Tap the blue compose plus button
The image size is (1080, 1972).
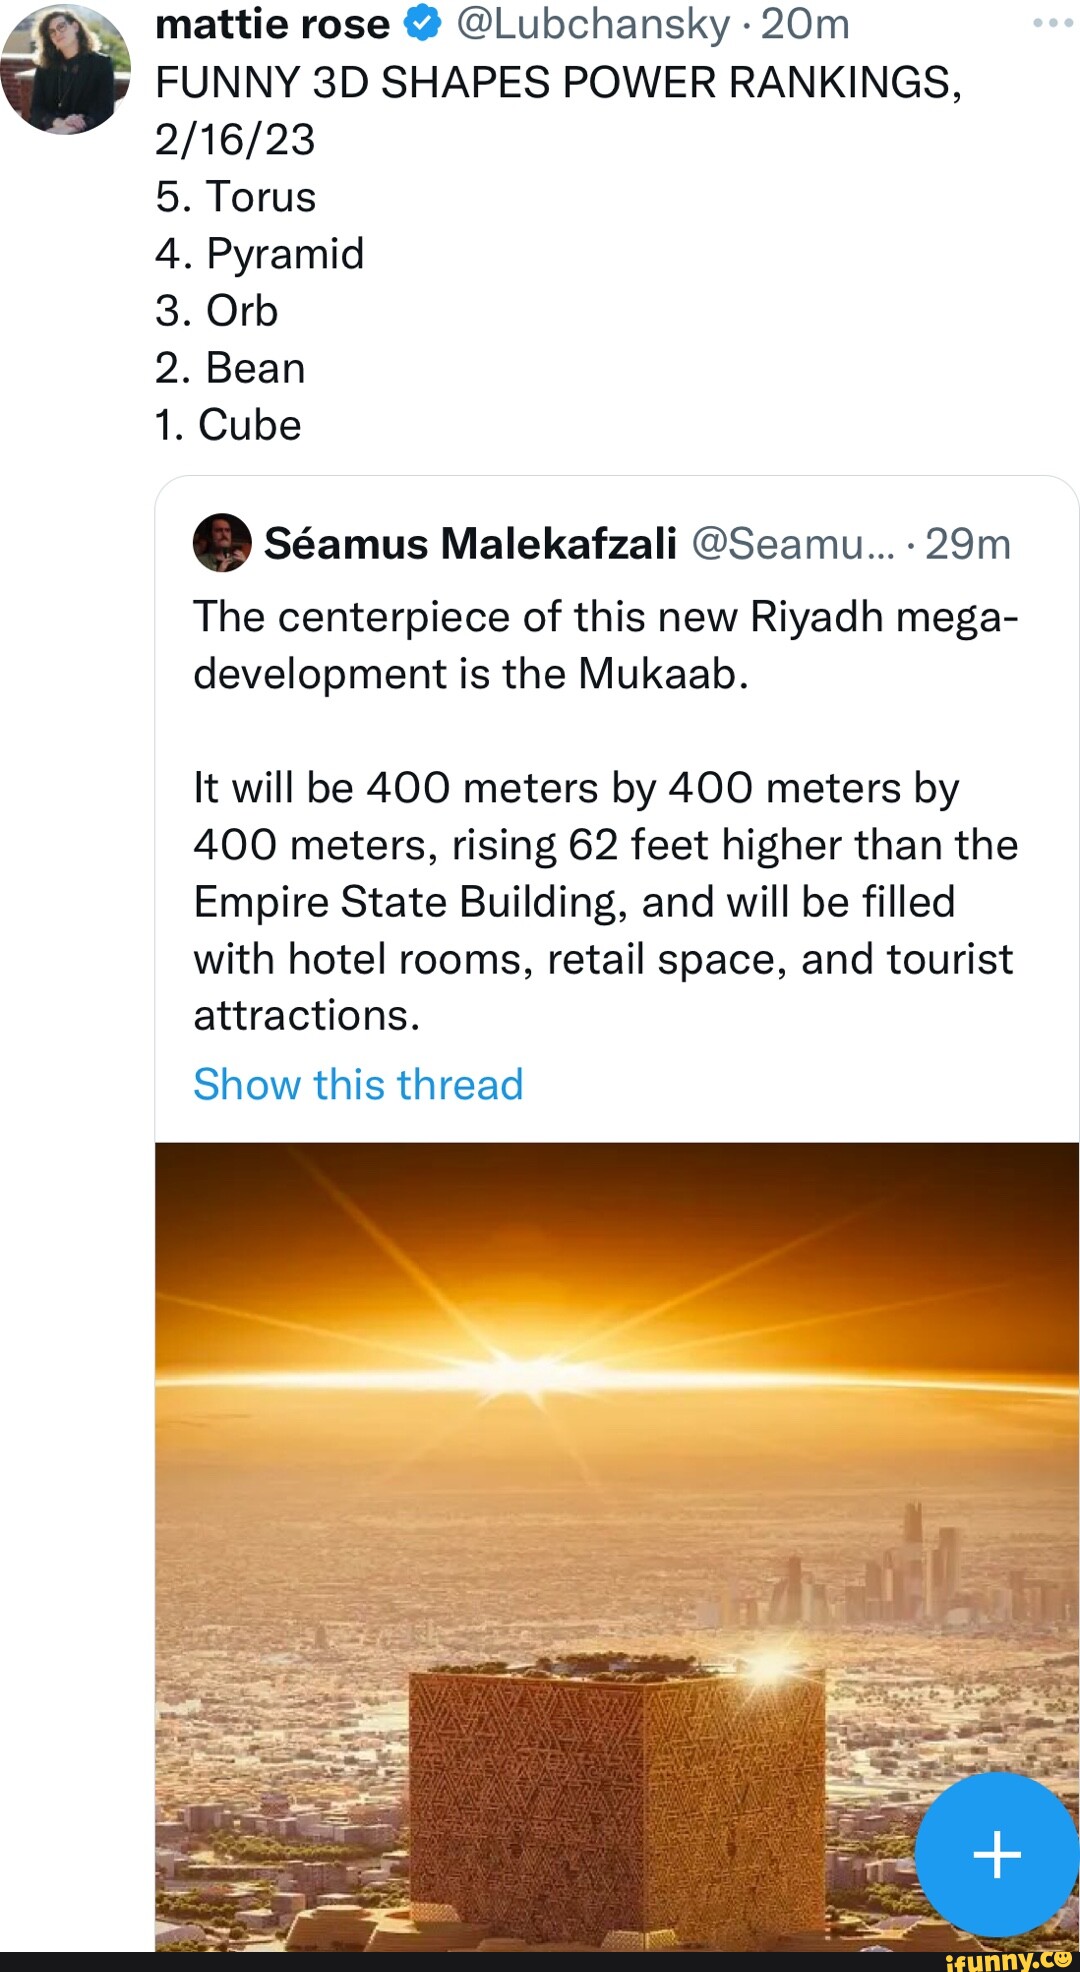coord(996,1854)
